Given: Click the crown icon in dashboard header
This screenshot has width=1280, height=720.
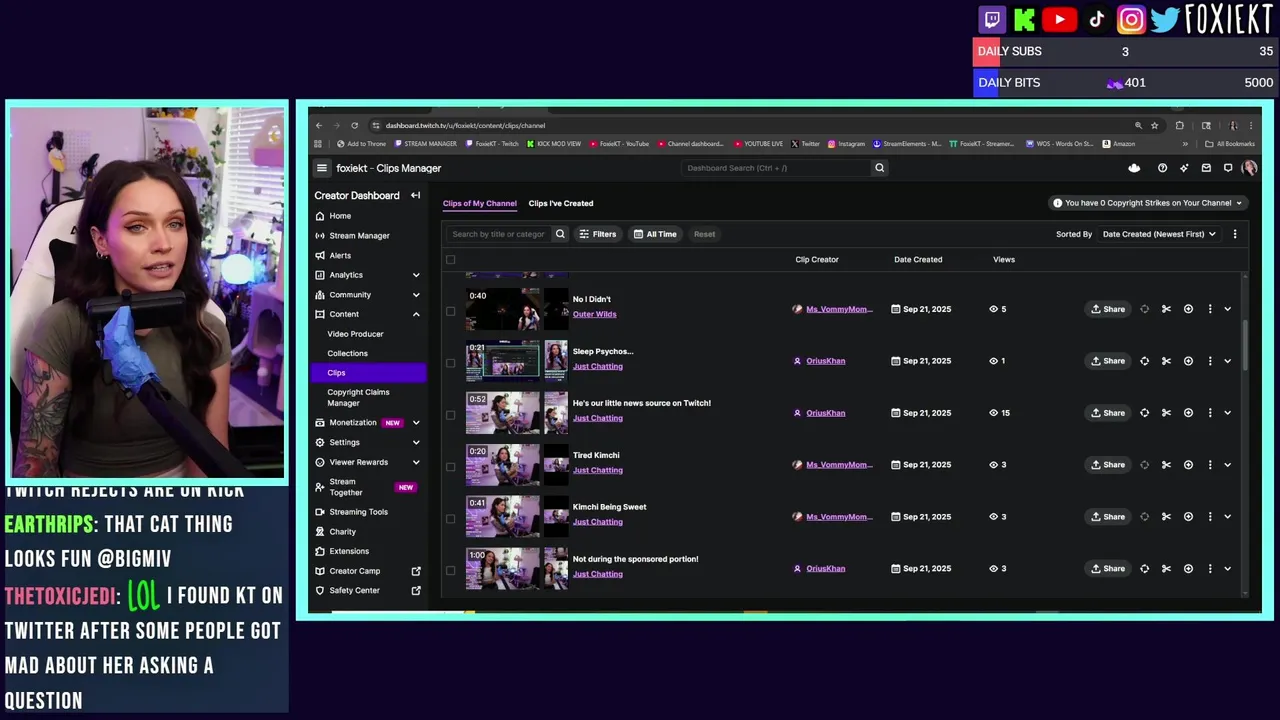Looking at the screenshot, I should coord(1134,168).
